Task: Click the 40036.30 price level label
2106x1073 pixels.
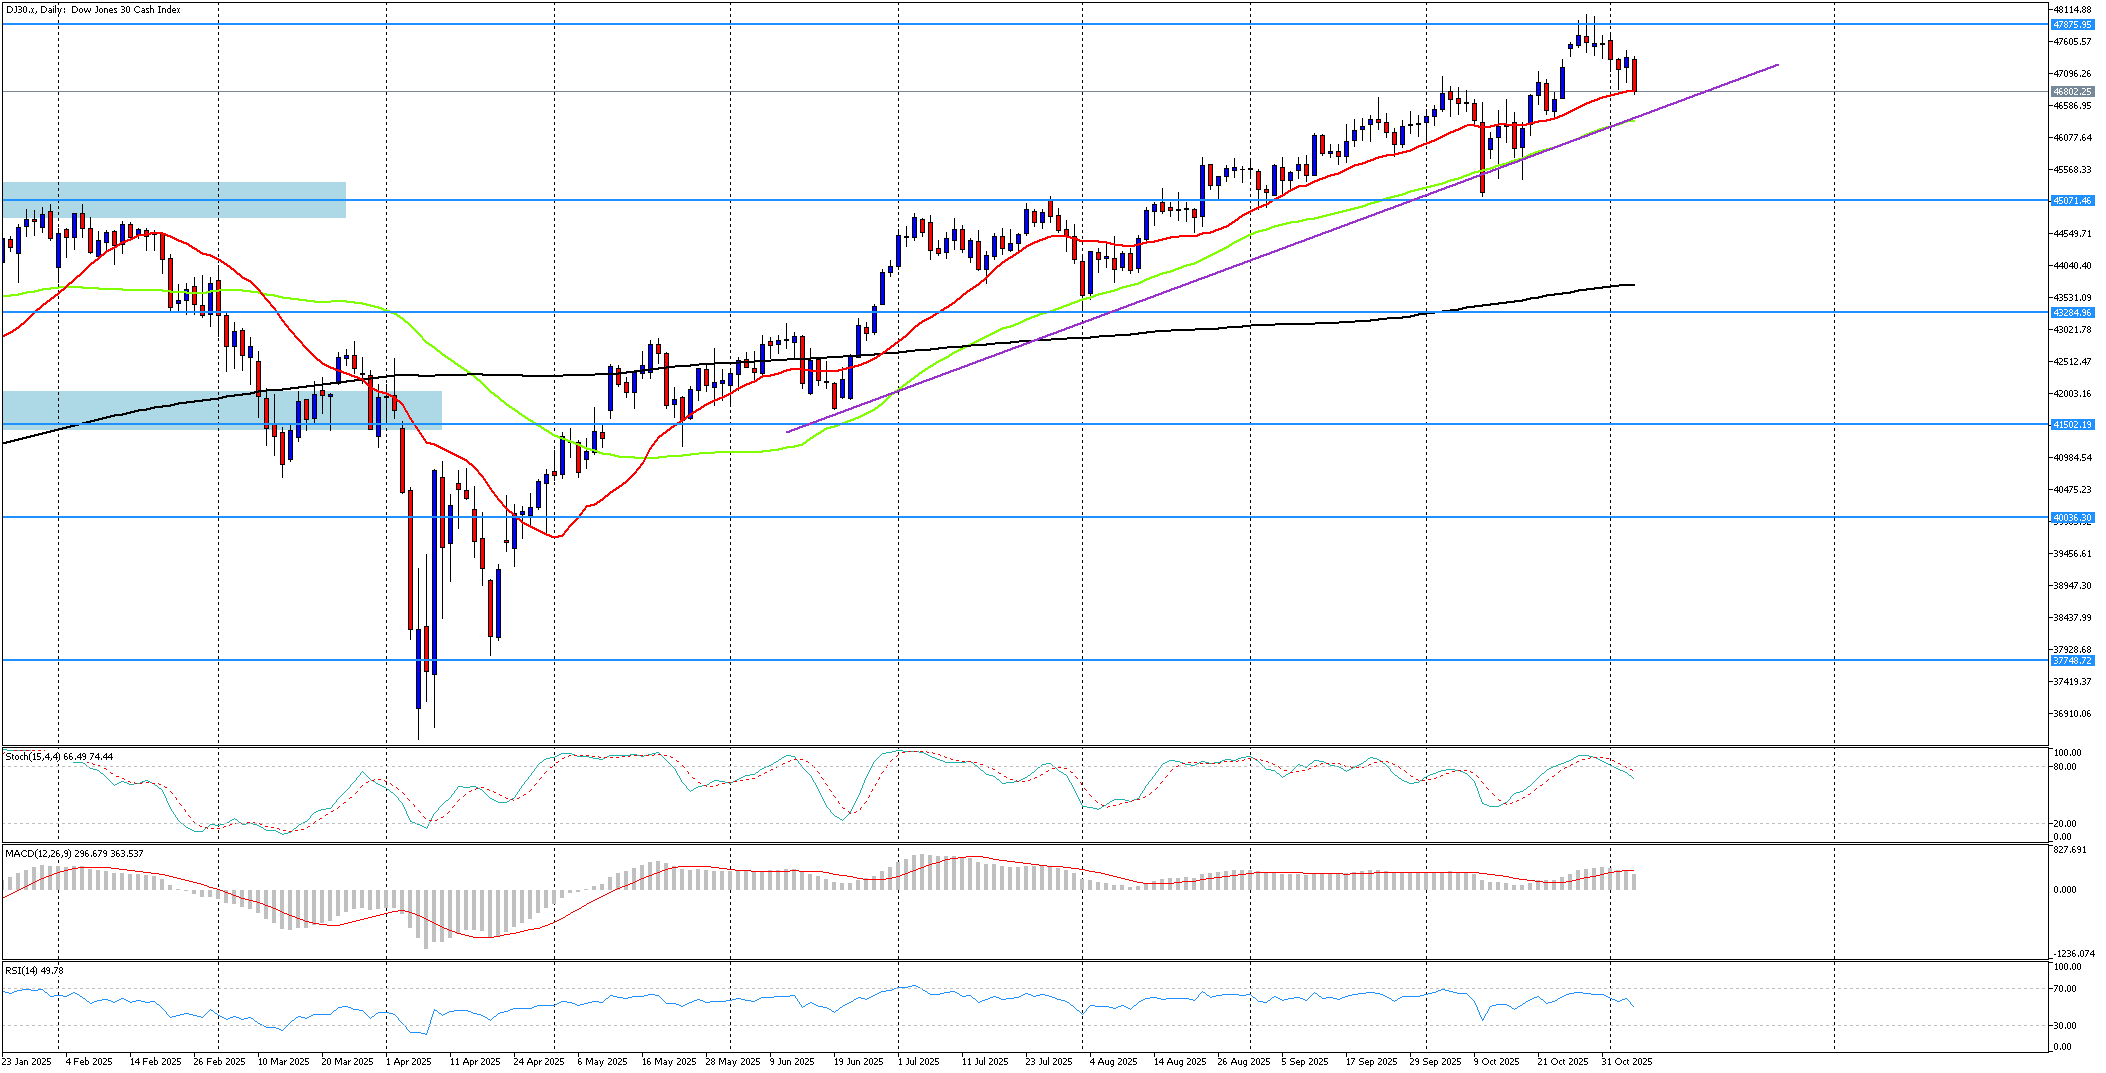Action: pos(2071,518)
